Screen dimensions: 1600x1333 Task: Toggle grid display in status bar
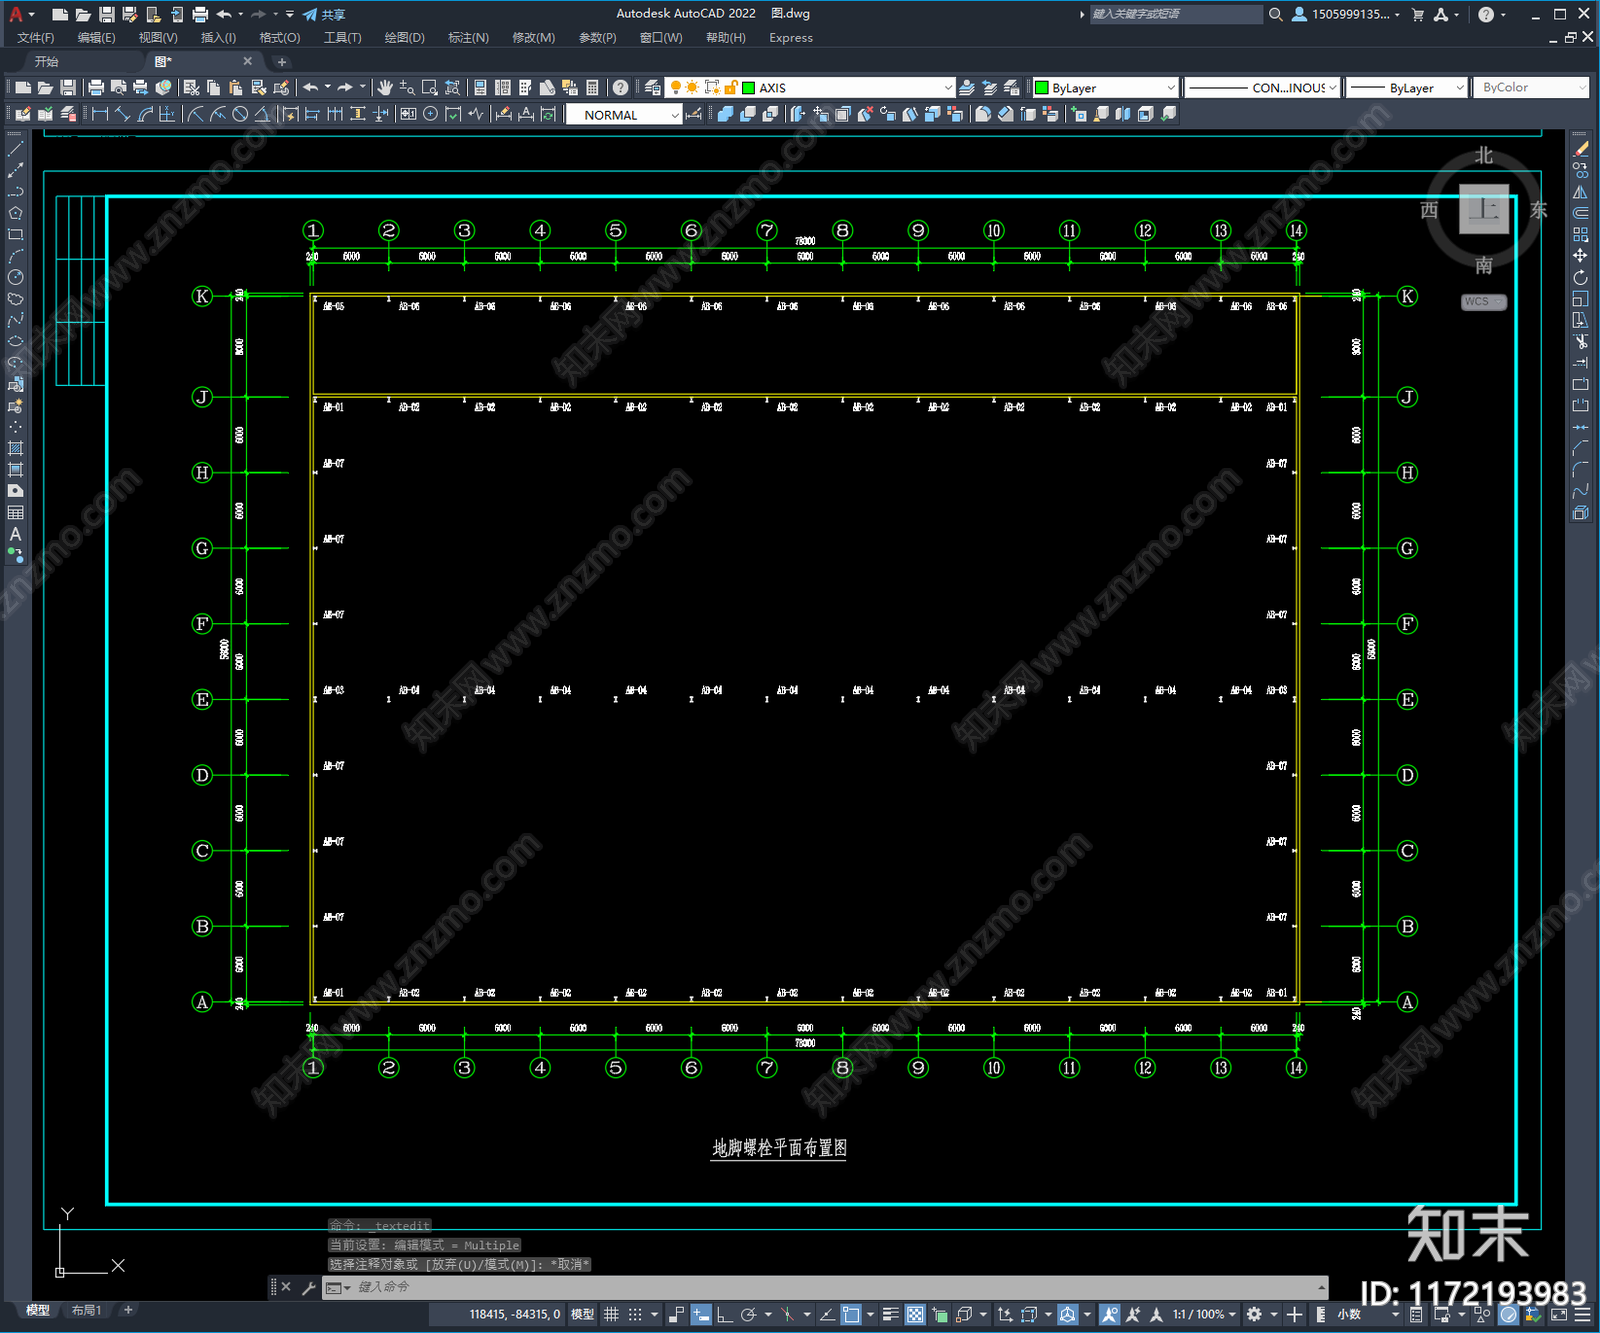(x=611, y=1314)
